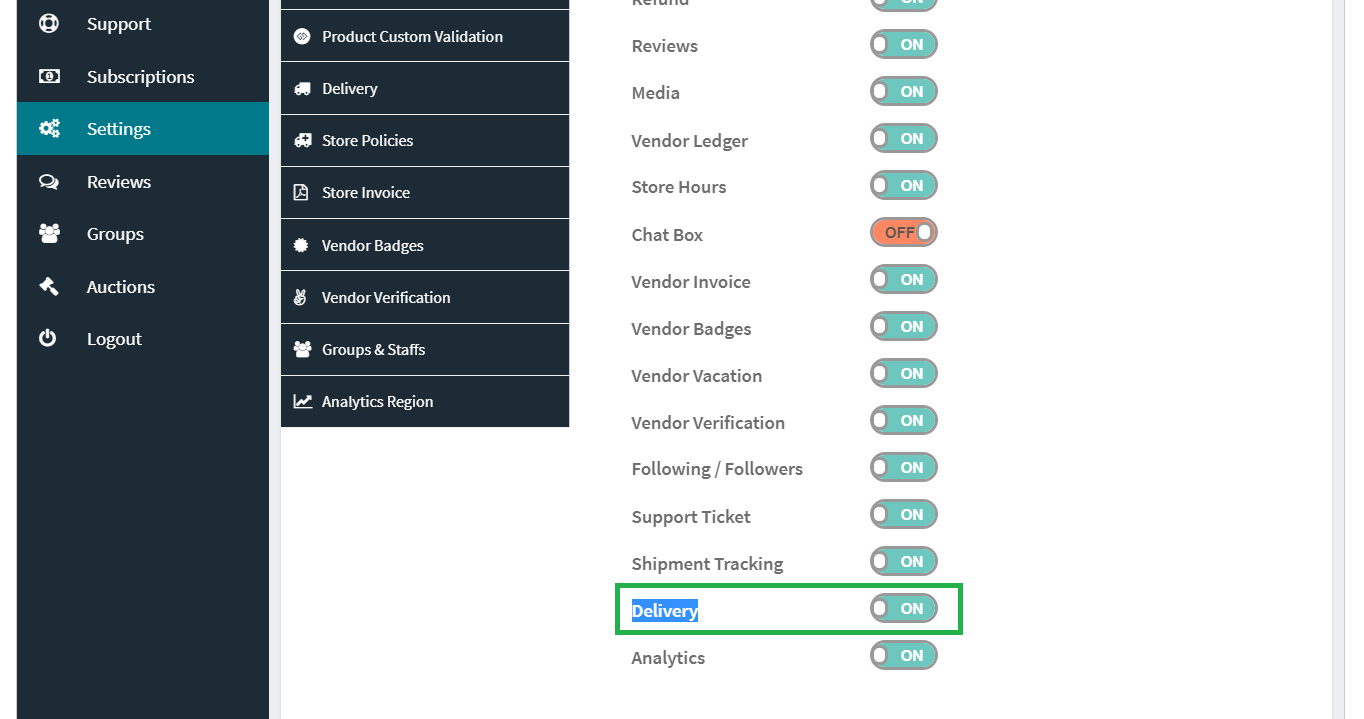Toggle off Shipment Tracking
The width and height of the screenshot is (1364, 719).
tap(903, 561)
